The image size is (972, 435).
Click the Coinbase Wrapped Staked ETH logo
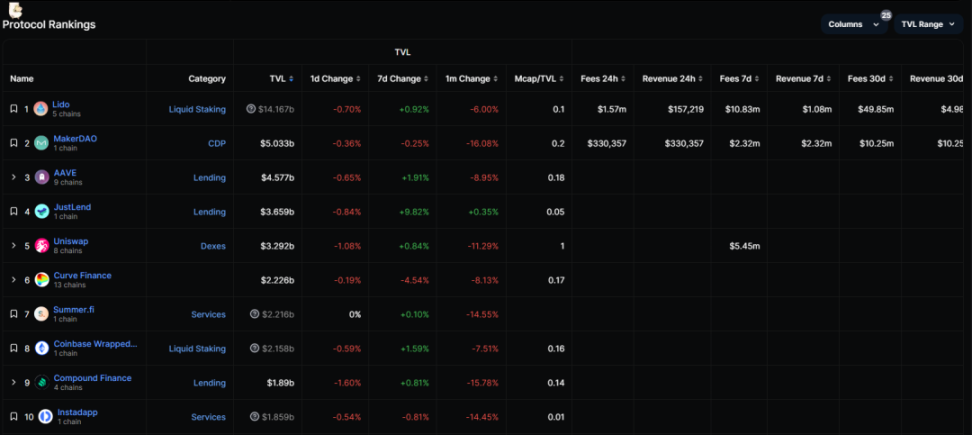[42, 348]
